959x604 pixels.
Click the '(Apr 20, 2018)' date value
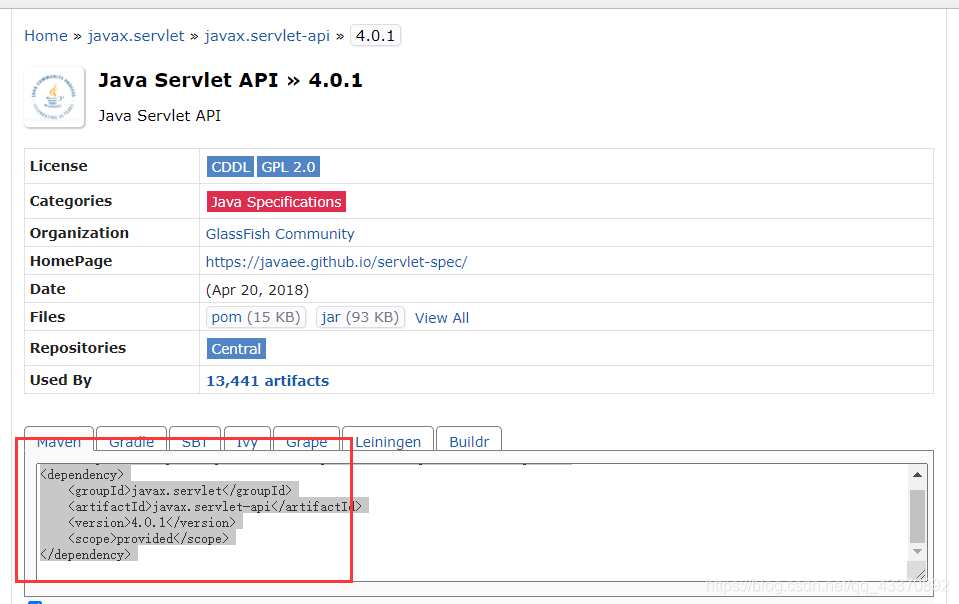(x=257, y=290)
